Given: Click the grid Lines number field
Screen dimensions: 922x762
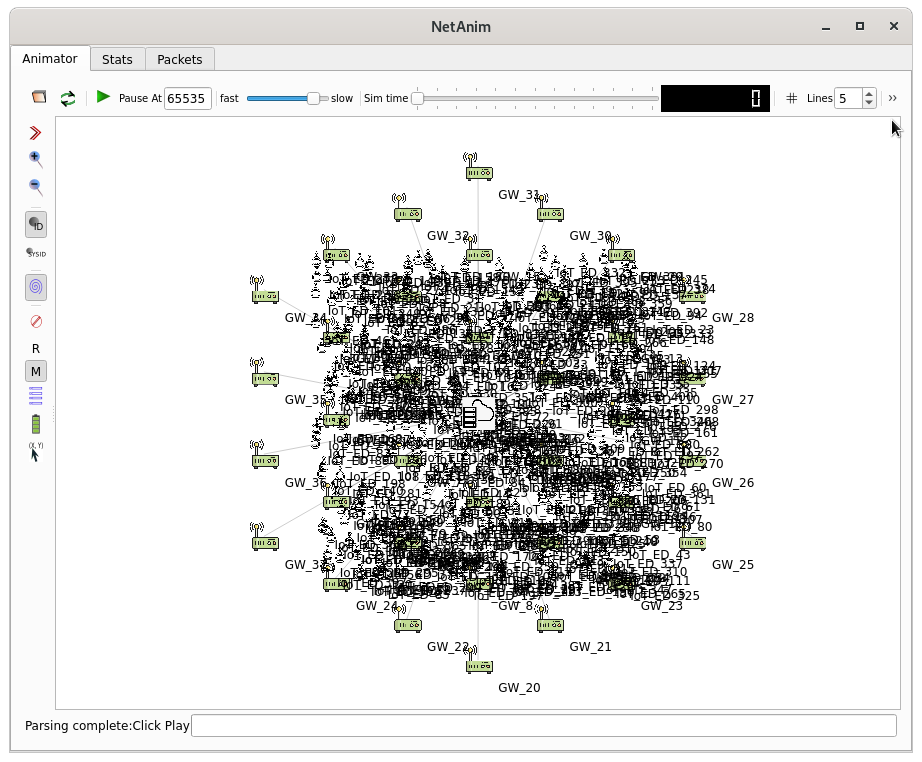Looking at the screenshot, I should coord(848,98).
